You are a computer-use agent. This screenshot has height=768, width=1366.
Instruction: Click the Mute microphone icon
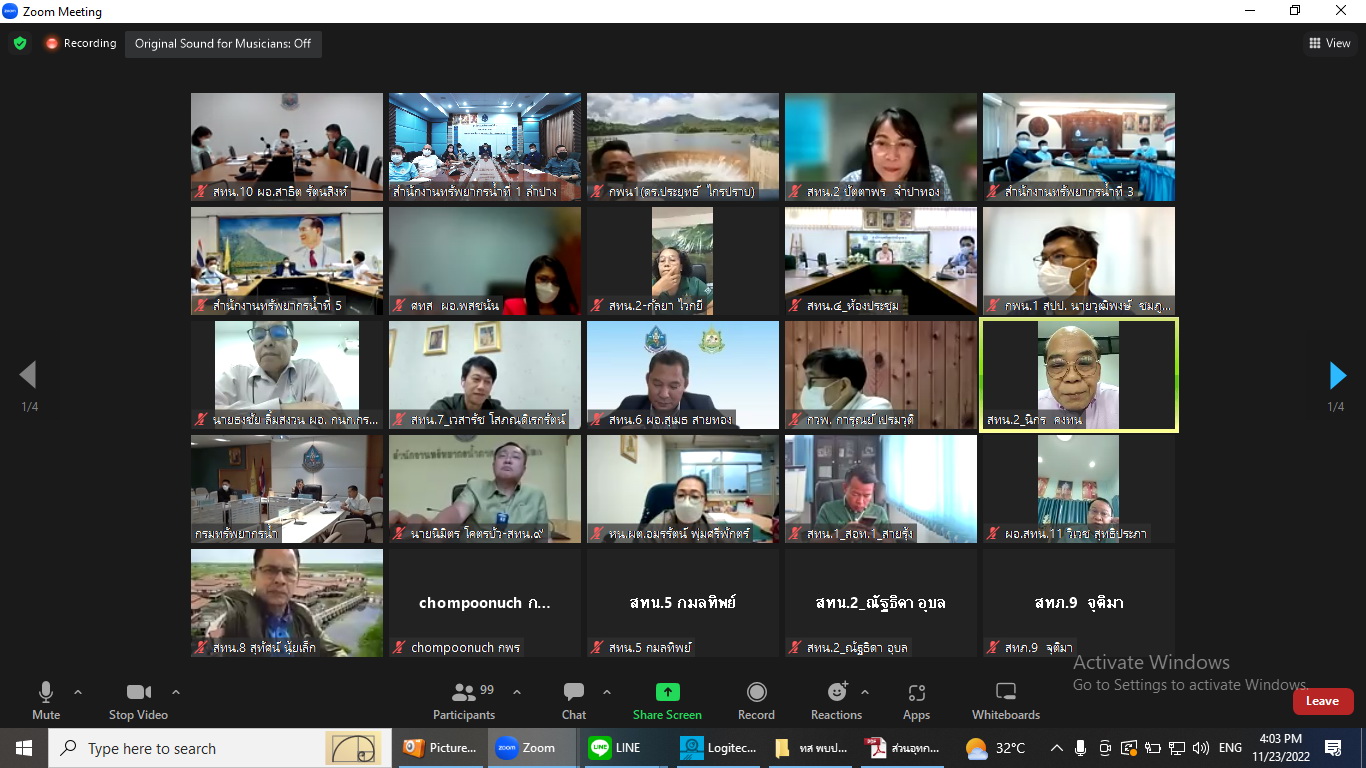pyautogui.click(x=46, y=692)
